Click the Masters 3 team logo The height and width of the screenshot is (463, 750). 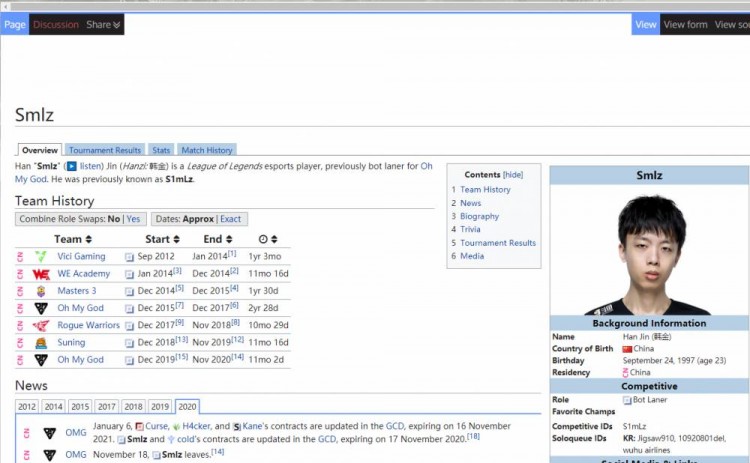(x=41, y=291)
